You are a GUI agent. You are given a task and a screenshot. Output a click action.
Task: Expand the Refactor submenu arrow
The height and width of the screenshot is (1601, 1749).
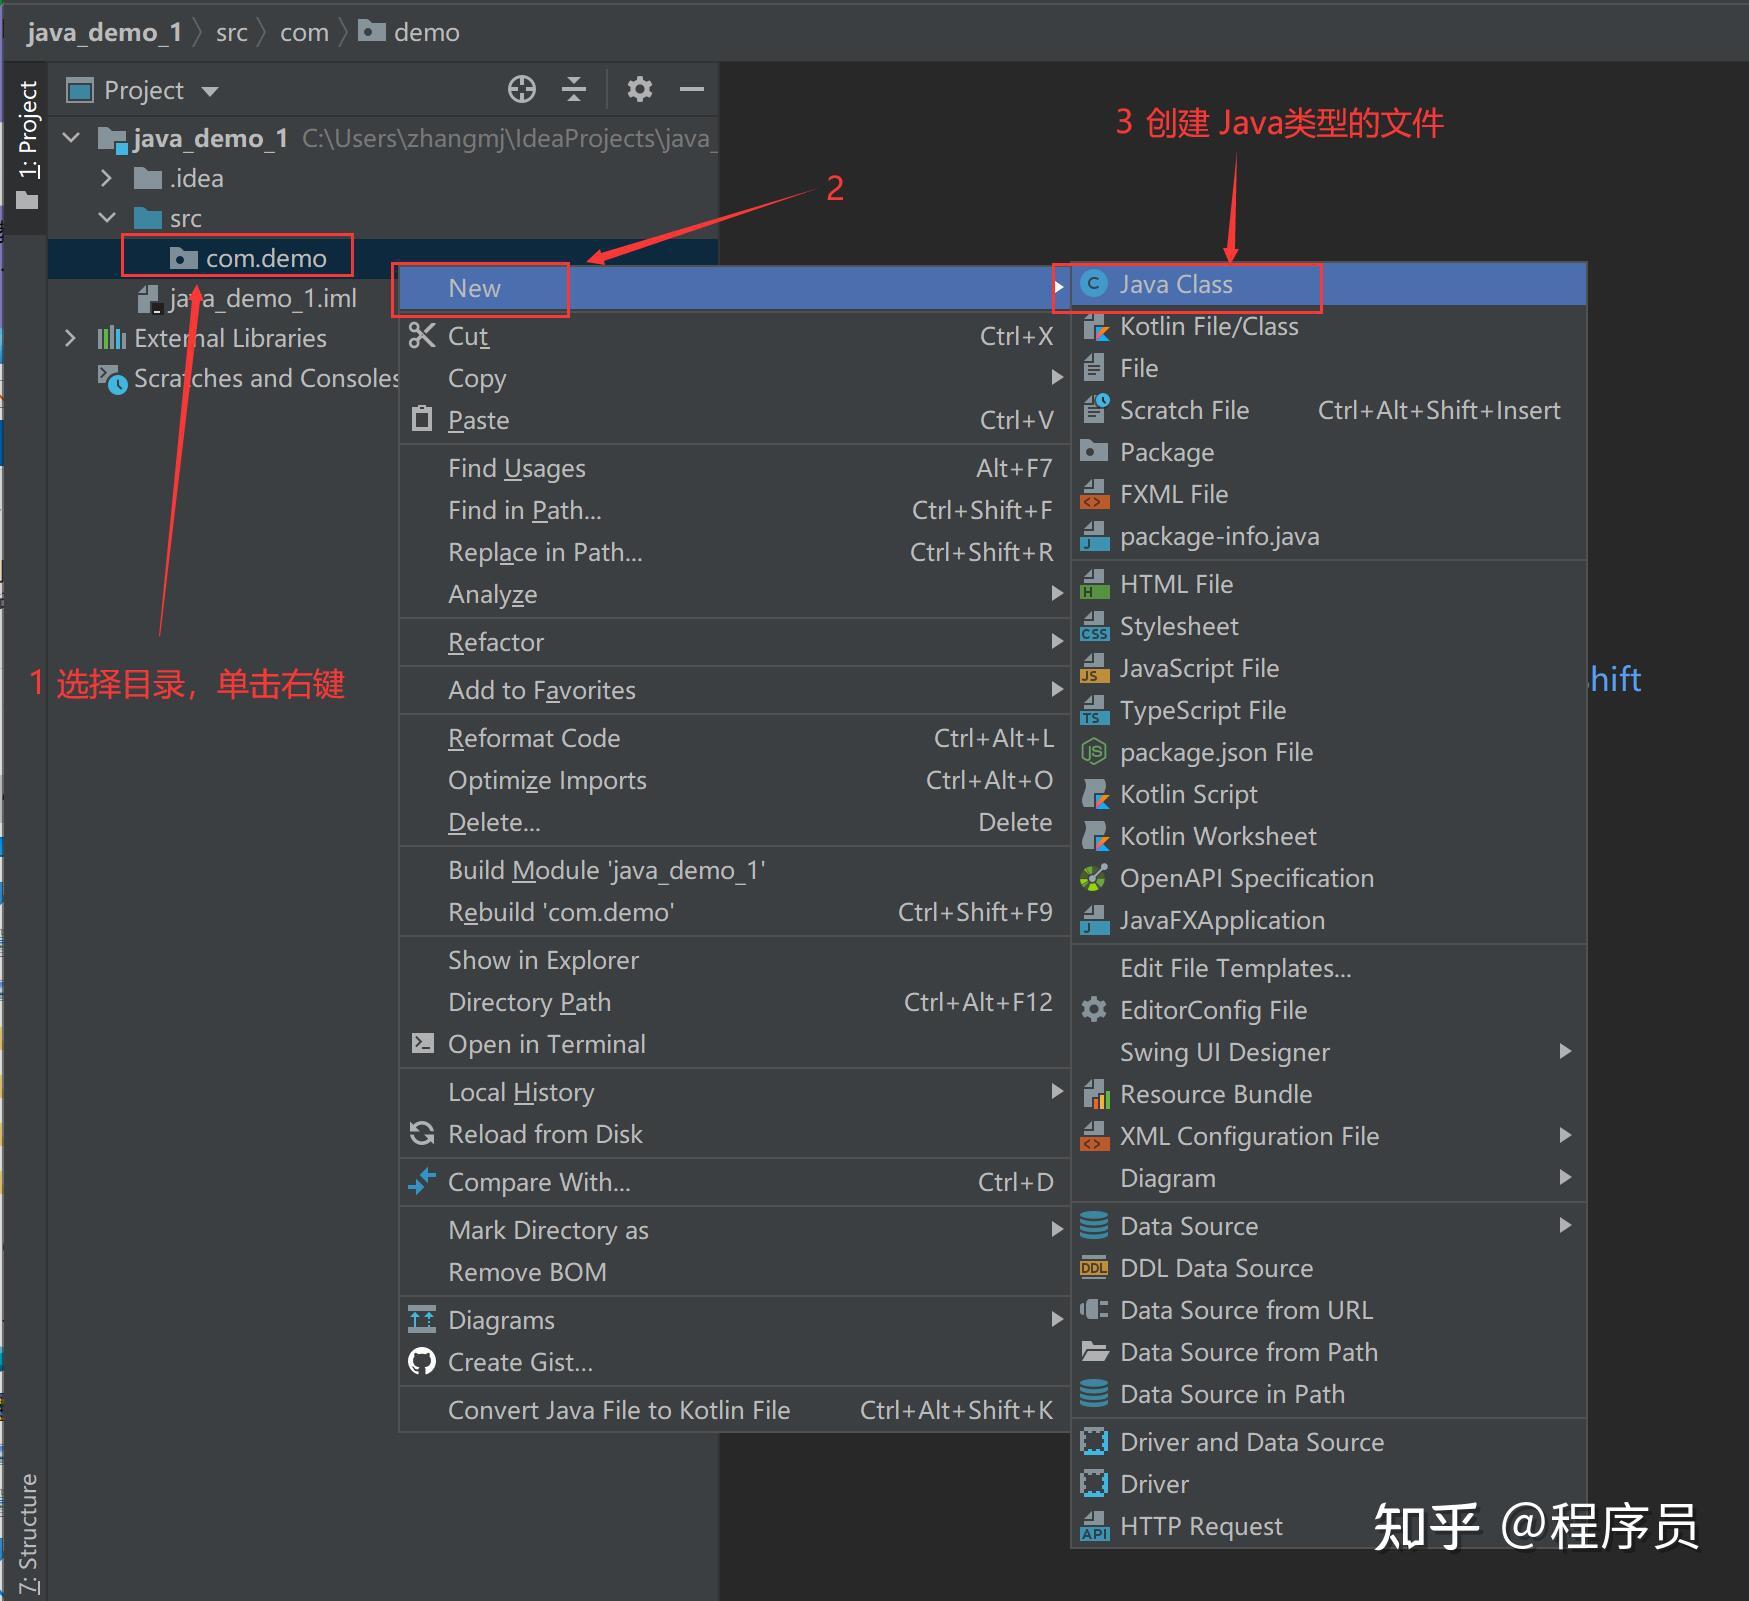click(1057, 641)
